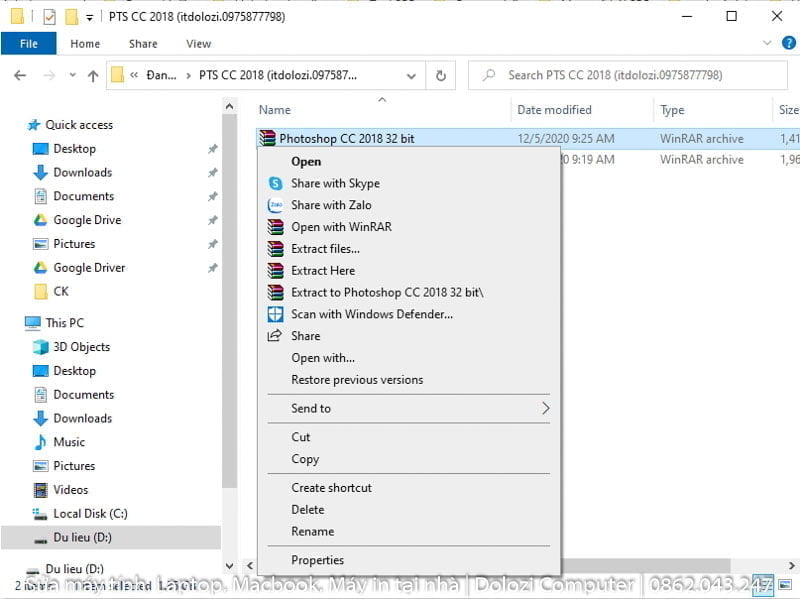Expand the ribbon with the chevron

766,43
